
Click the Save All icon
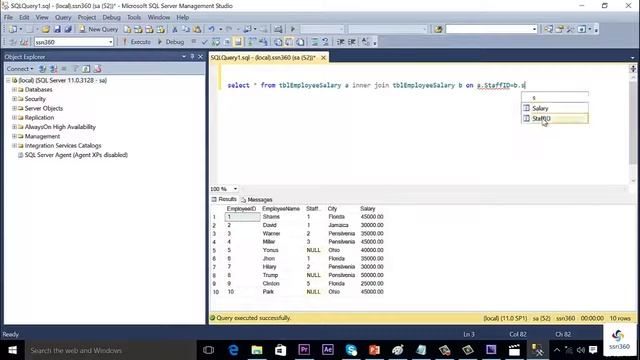[x=68, y=29]
